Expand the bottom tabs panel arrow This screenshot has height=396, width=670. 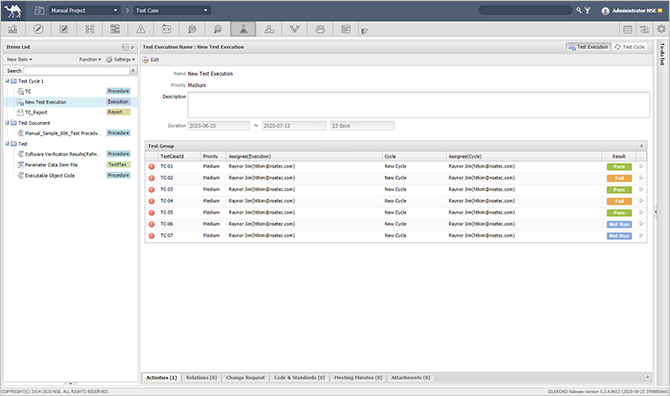(647, 377)
